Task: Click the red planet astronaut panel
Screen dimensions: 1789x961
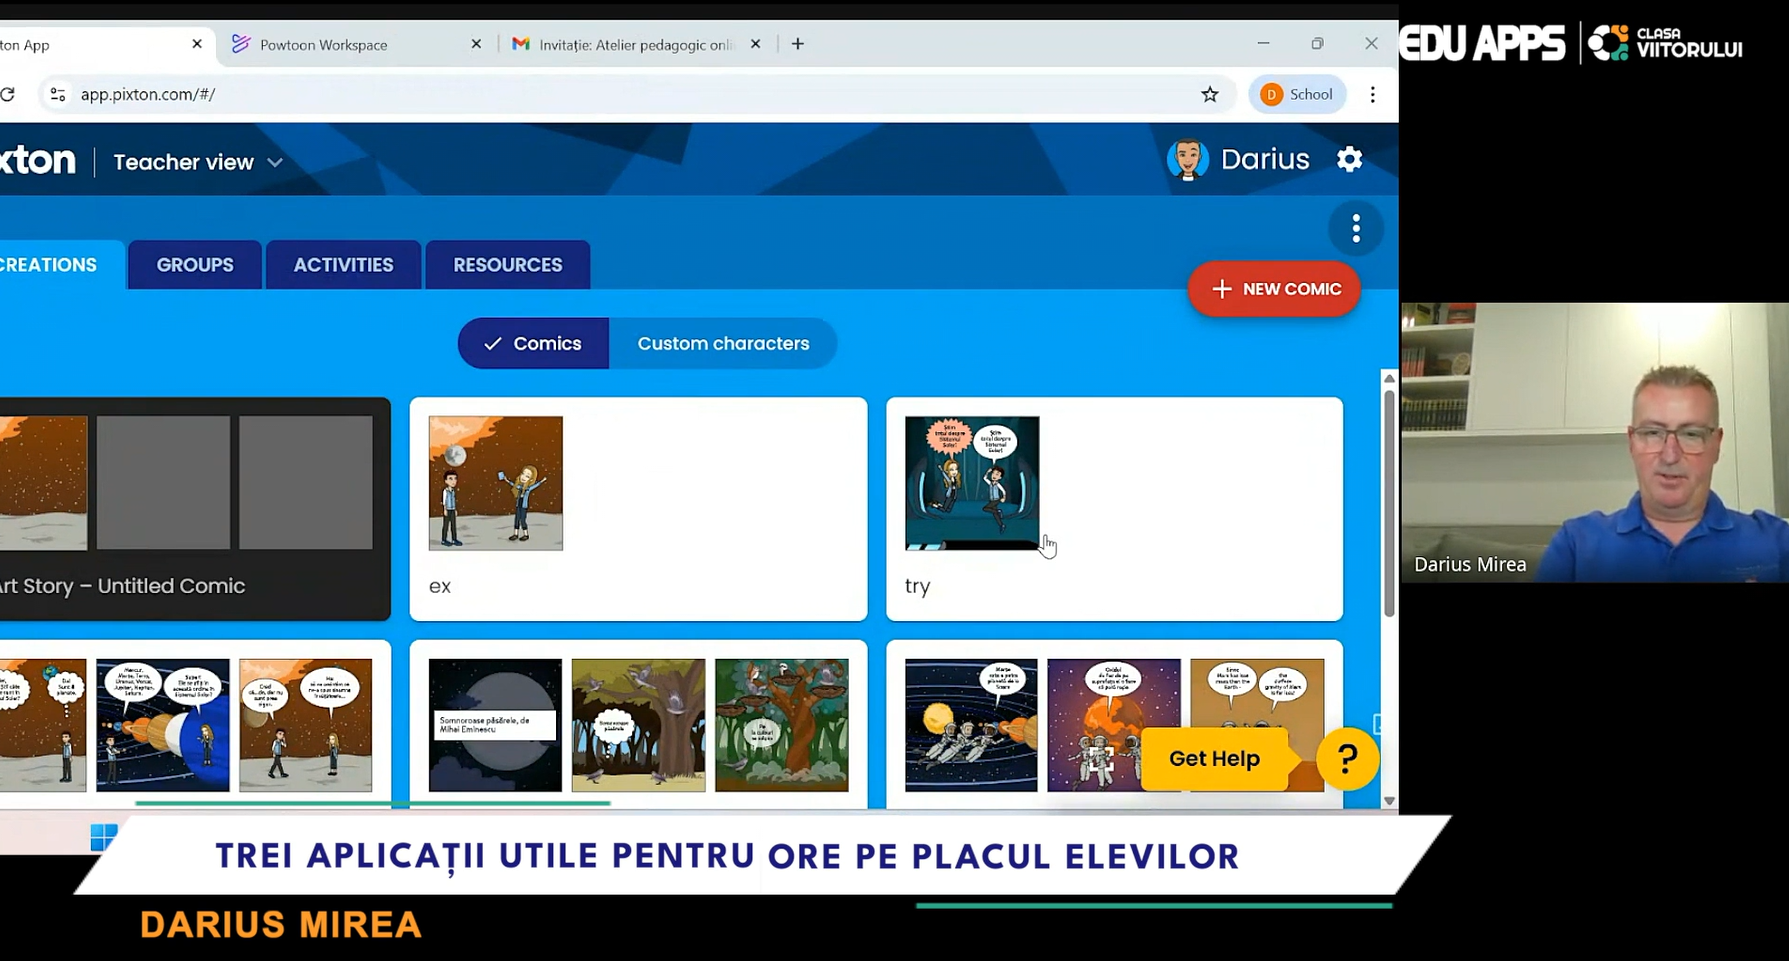Action: point(1114,725)
